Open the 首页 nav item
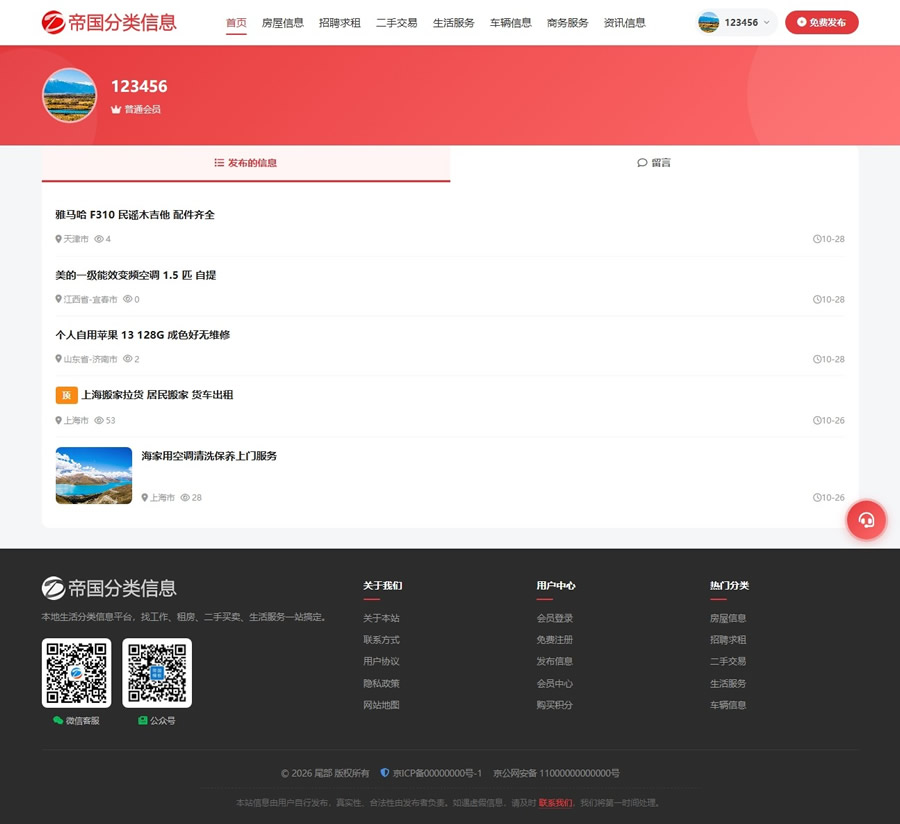 (x=236, y=23)
